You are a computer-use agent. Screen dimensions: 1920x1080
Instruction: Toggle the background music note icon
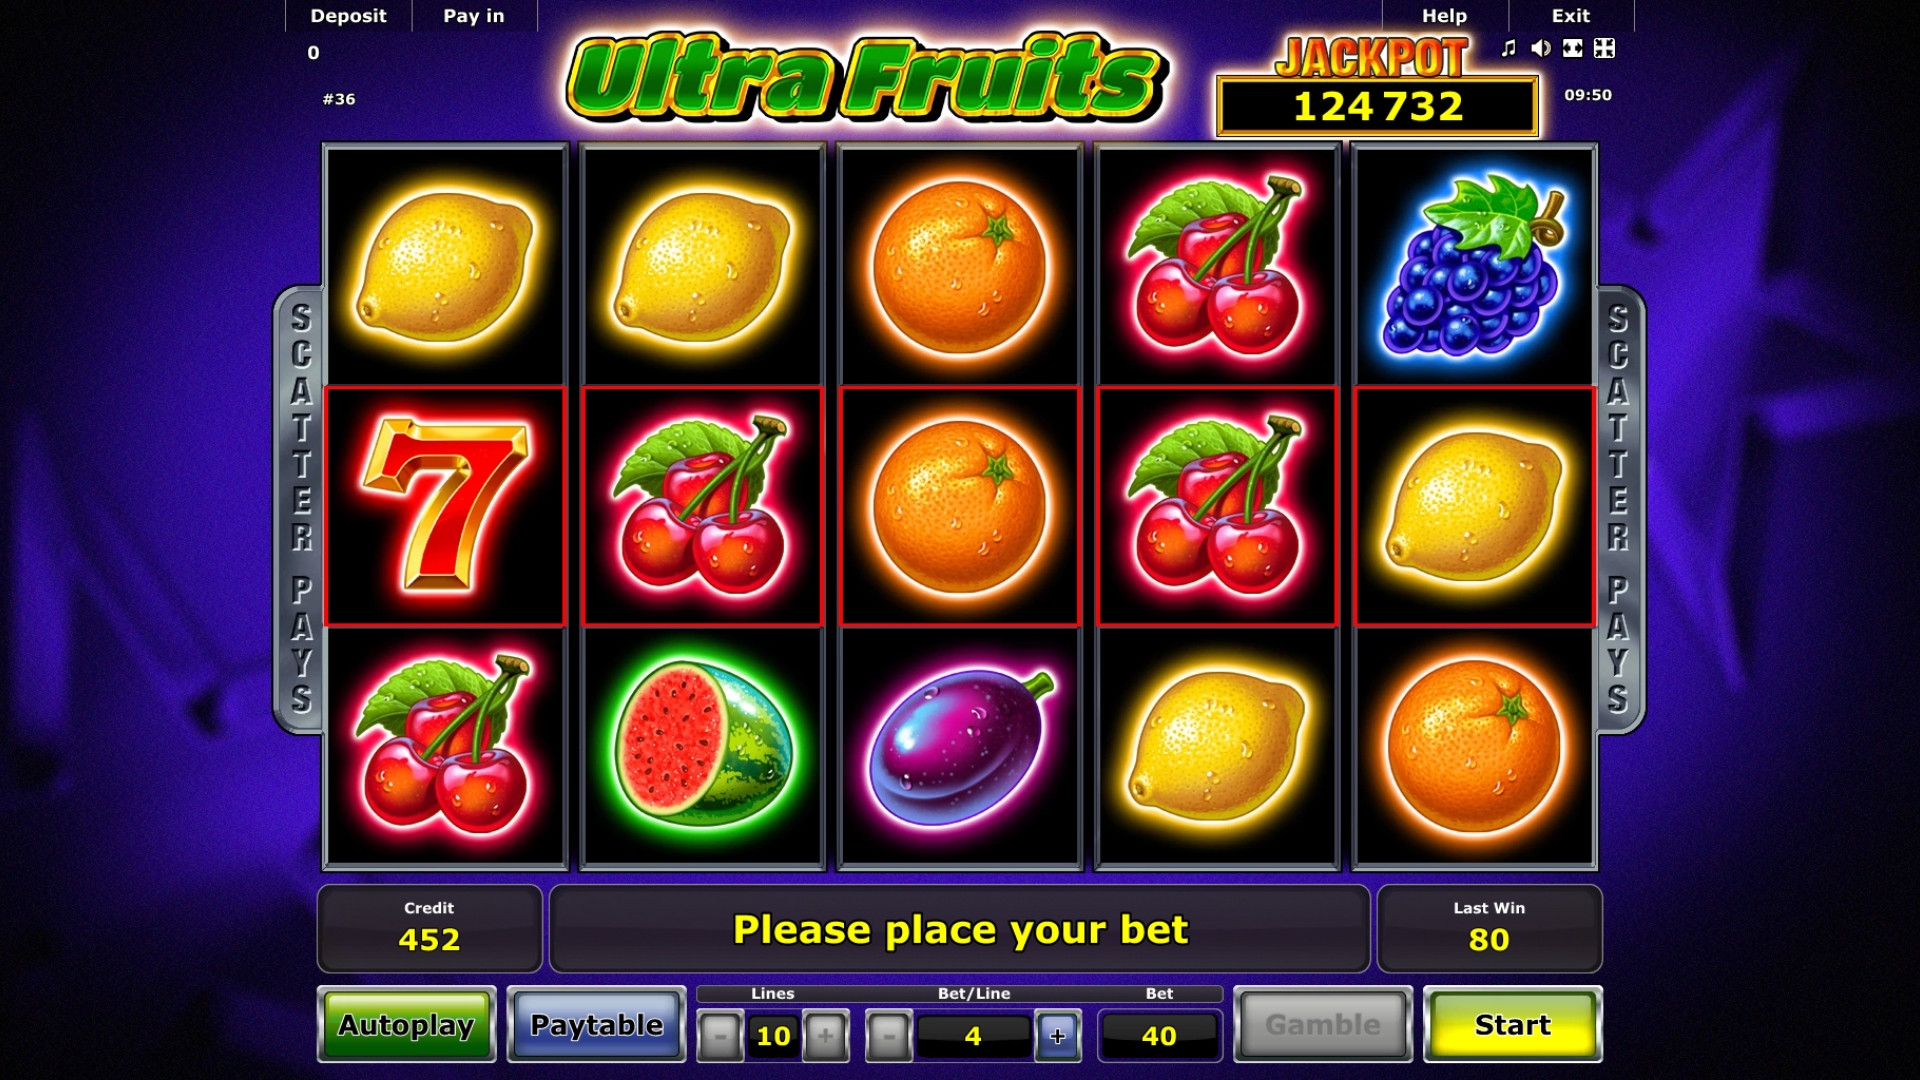(x=1509, y=48)
